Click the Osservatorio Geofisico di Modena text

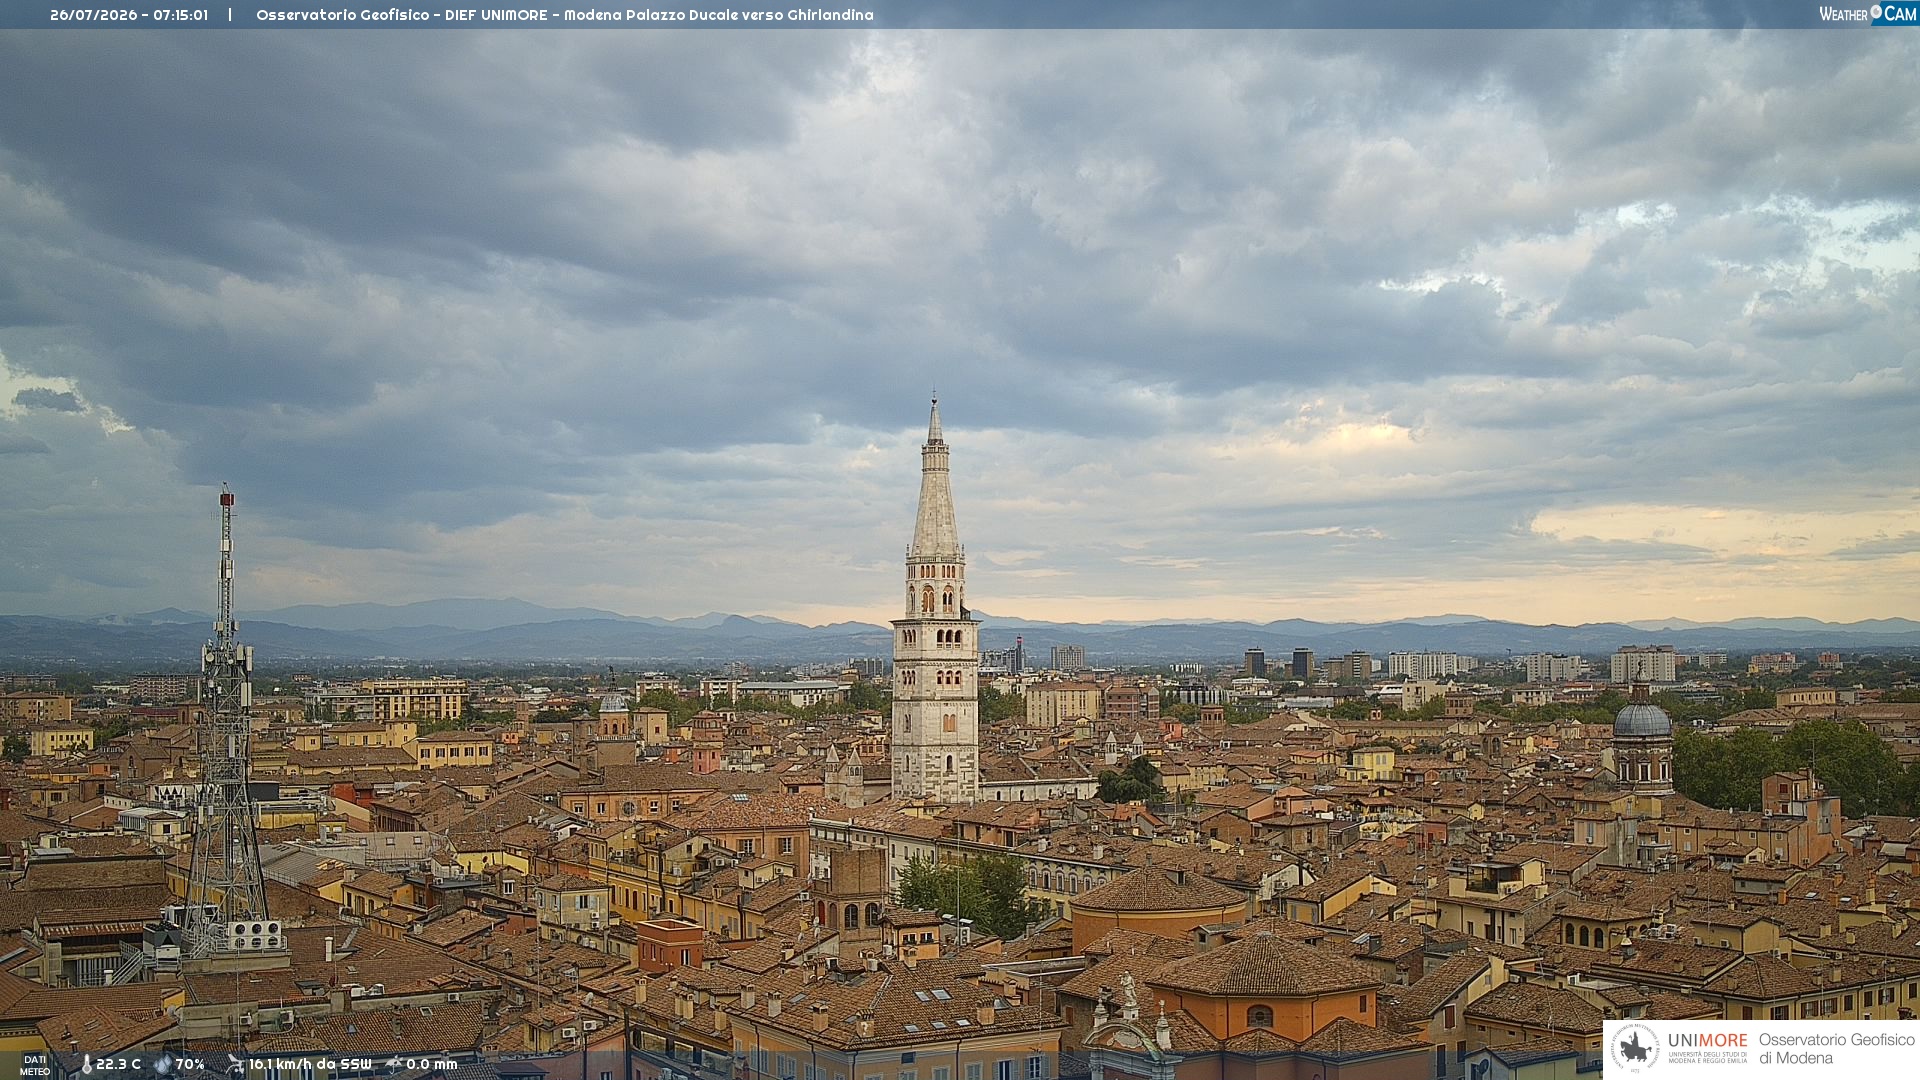click(x=1837, y=1049)
